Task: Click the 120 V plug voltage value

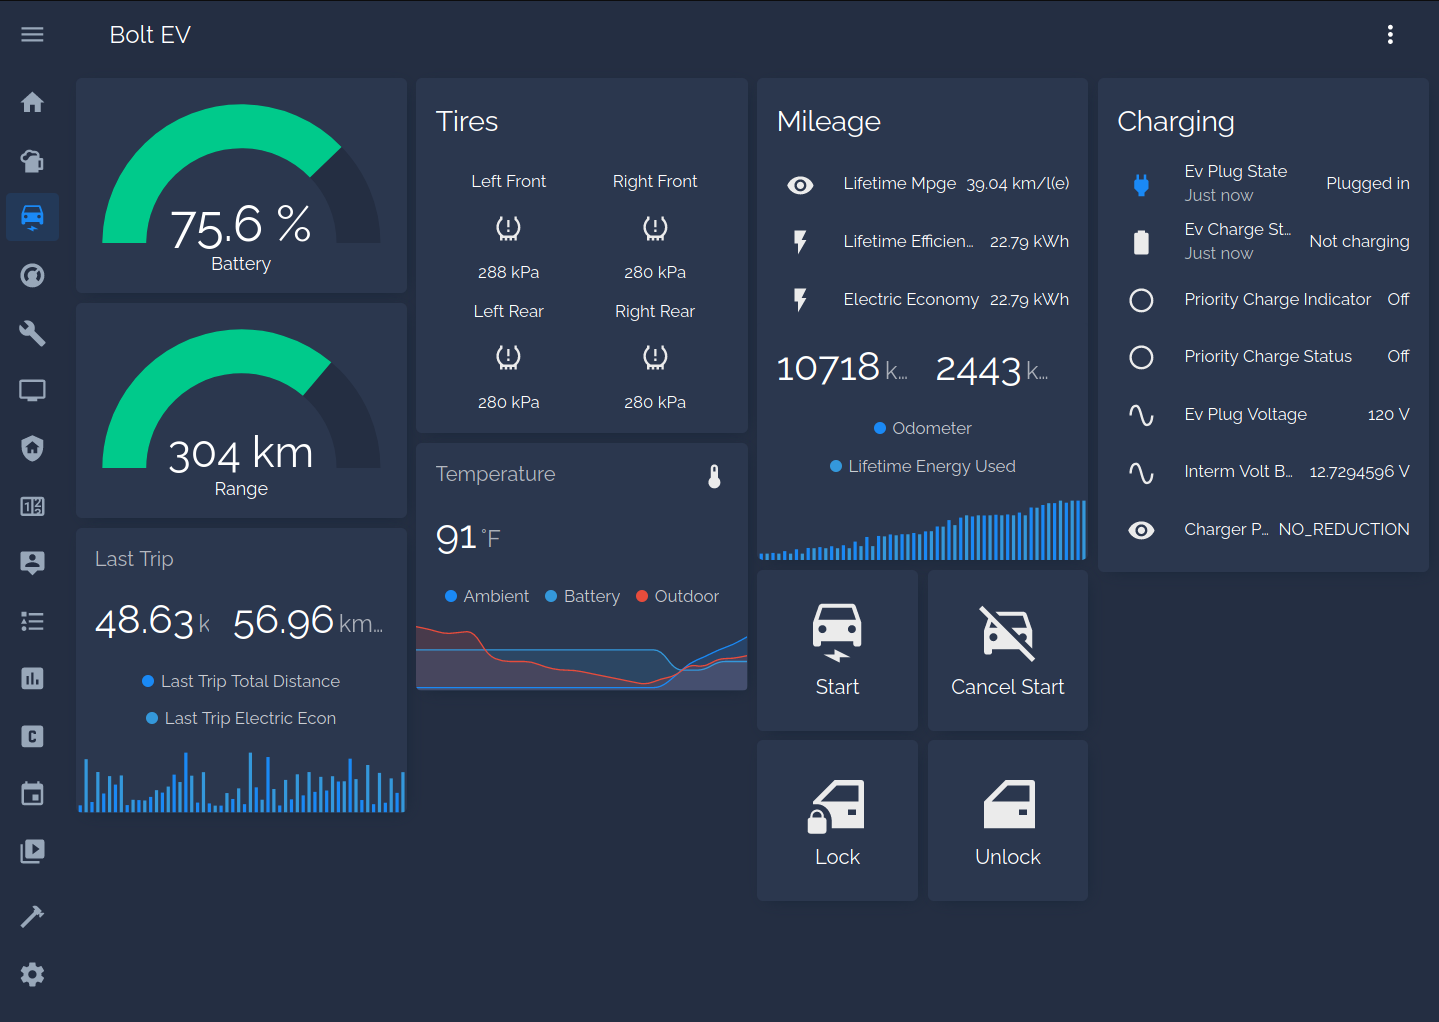Action: click(1388, 414)
